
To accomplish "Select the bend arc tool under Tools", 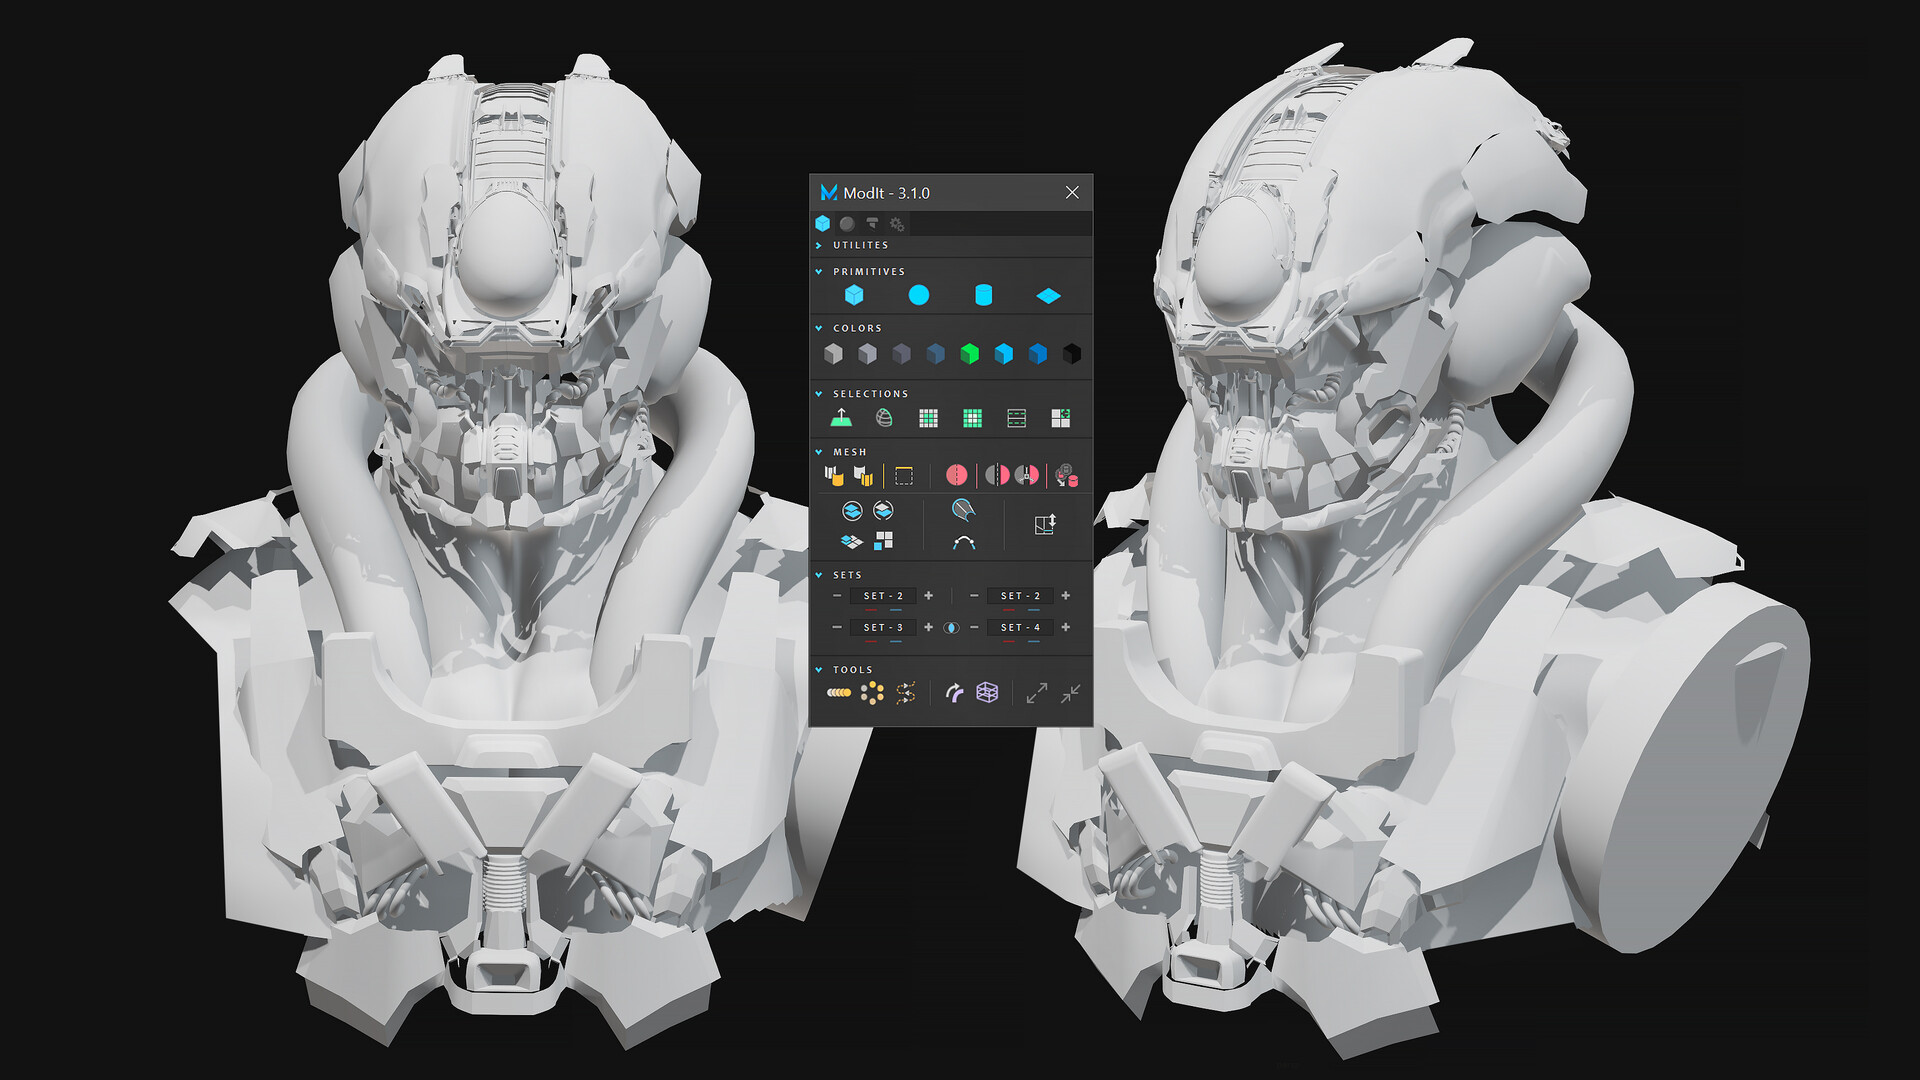I will [954, 691].
